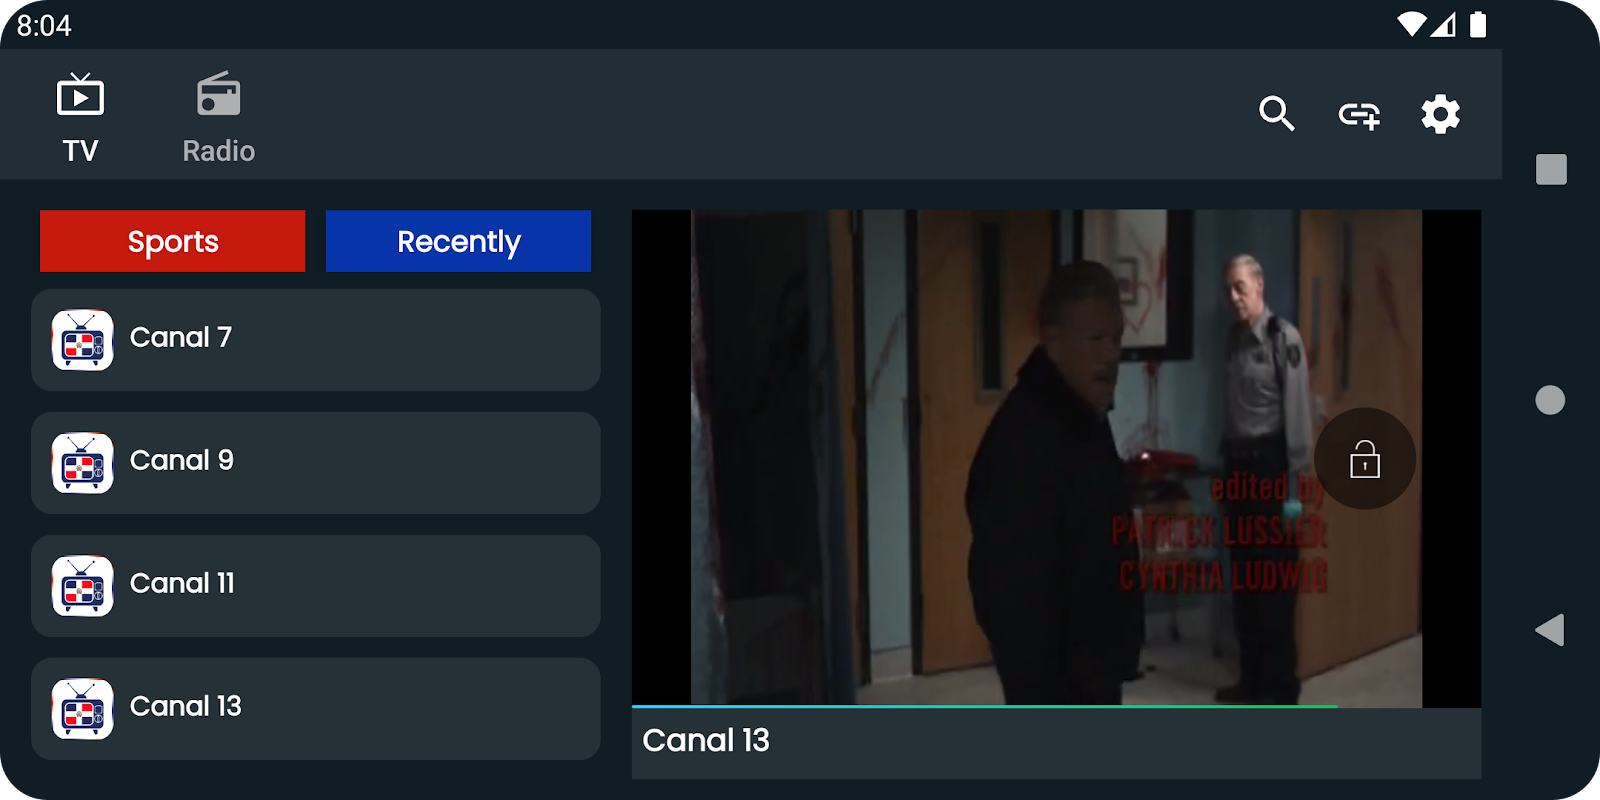The width and height of the screenshot is (1600, 800).
Task: Open the blue Recently button
Action: [x=458, y=241]
